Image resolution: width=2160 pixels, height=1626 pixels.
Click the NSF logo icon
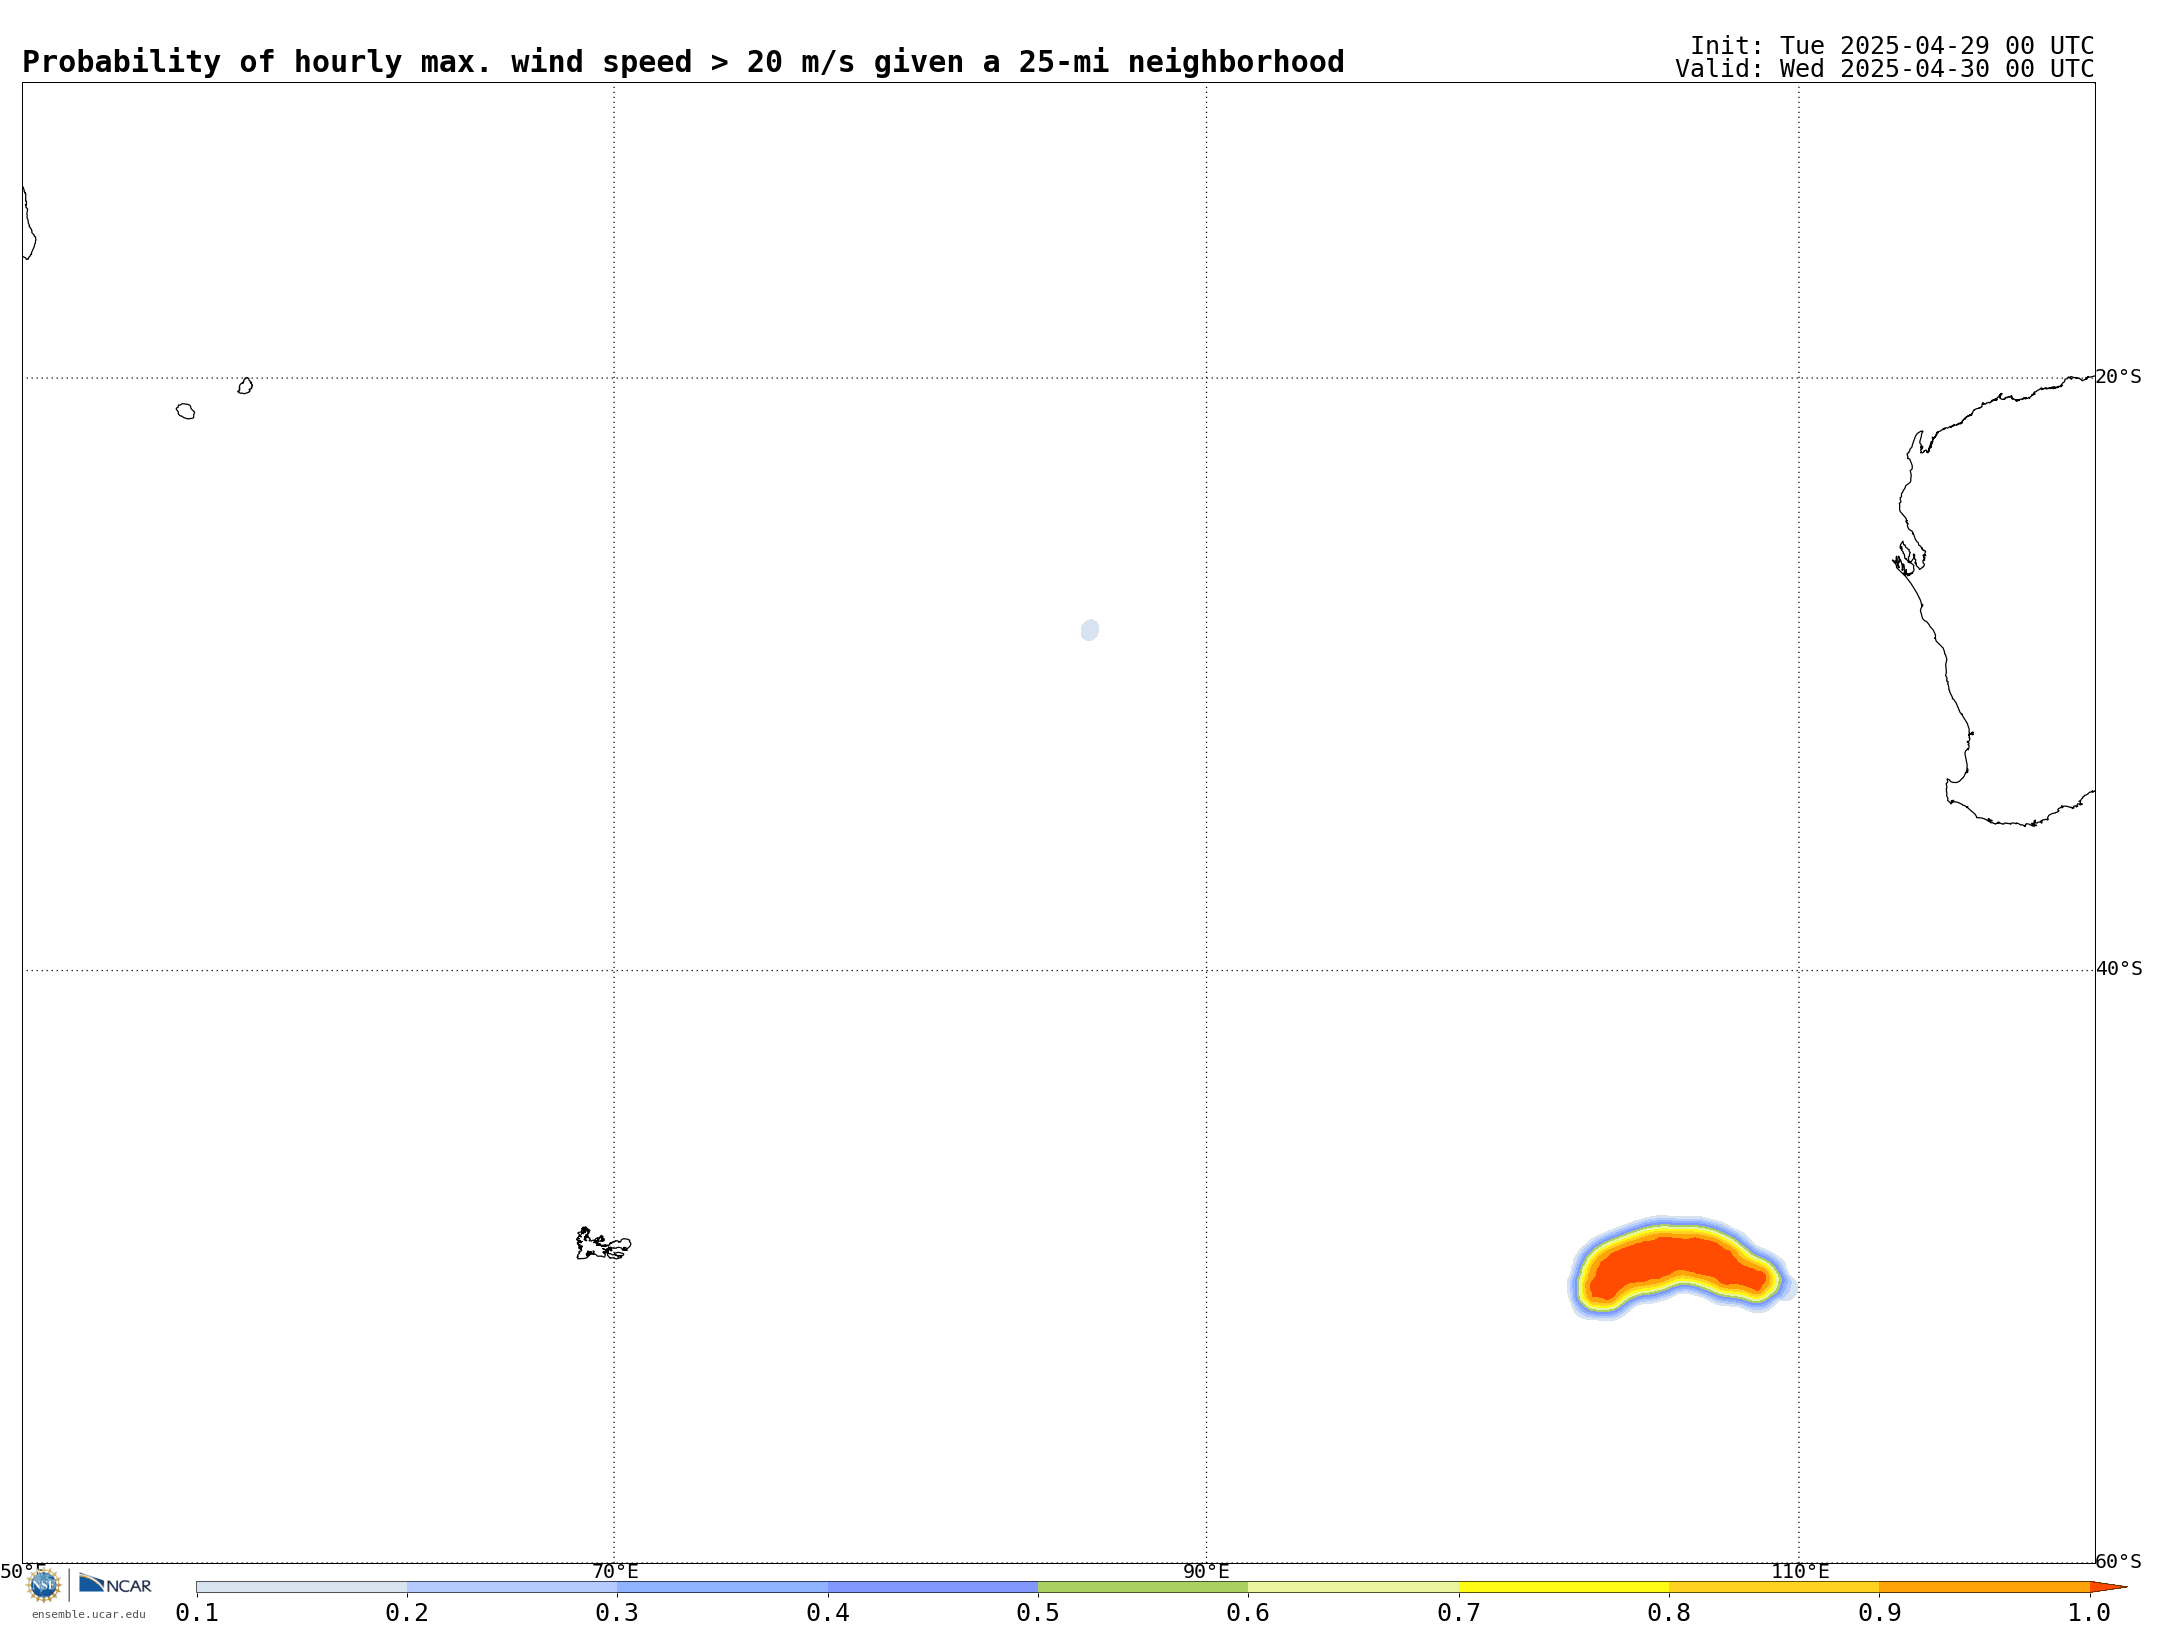click(44, 1585)
